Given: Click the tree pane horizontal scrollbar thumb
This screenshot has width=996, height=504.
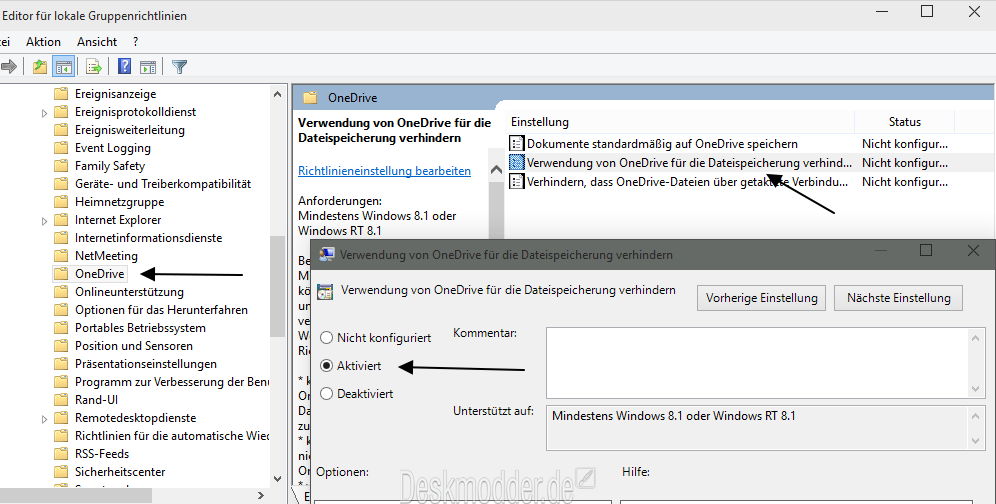Looking at the screenshot, I should 76,495.
